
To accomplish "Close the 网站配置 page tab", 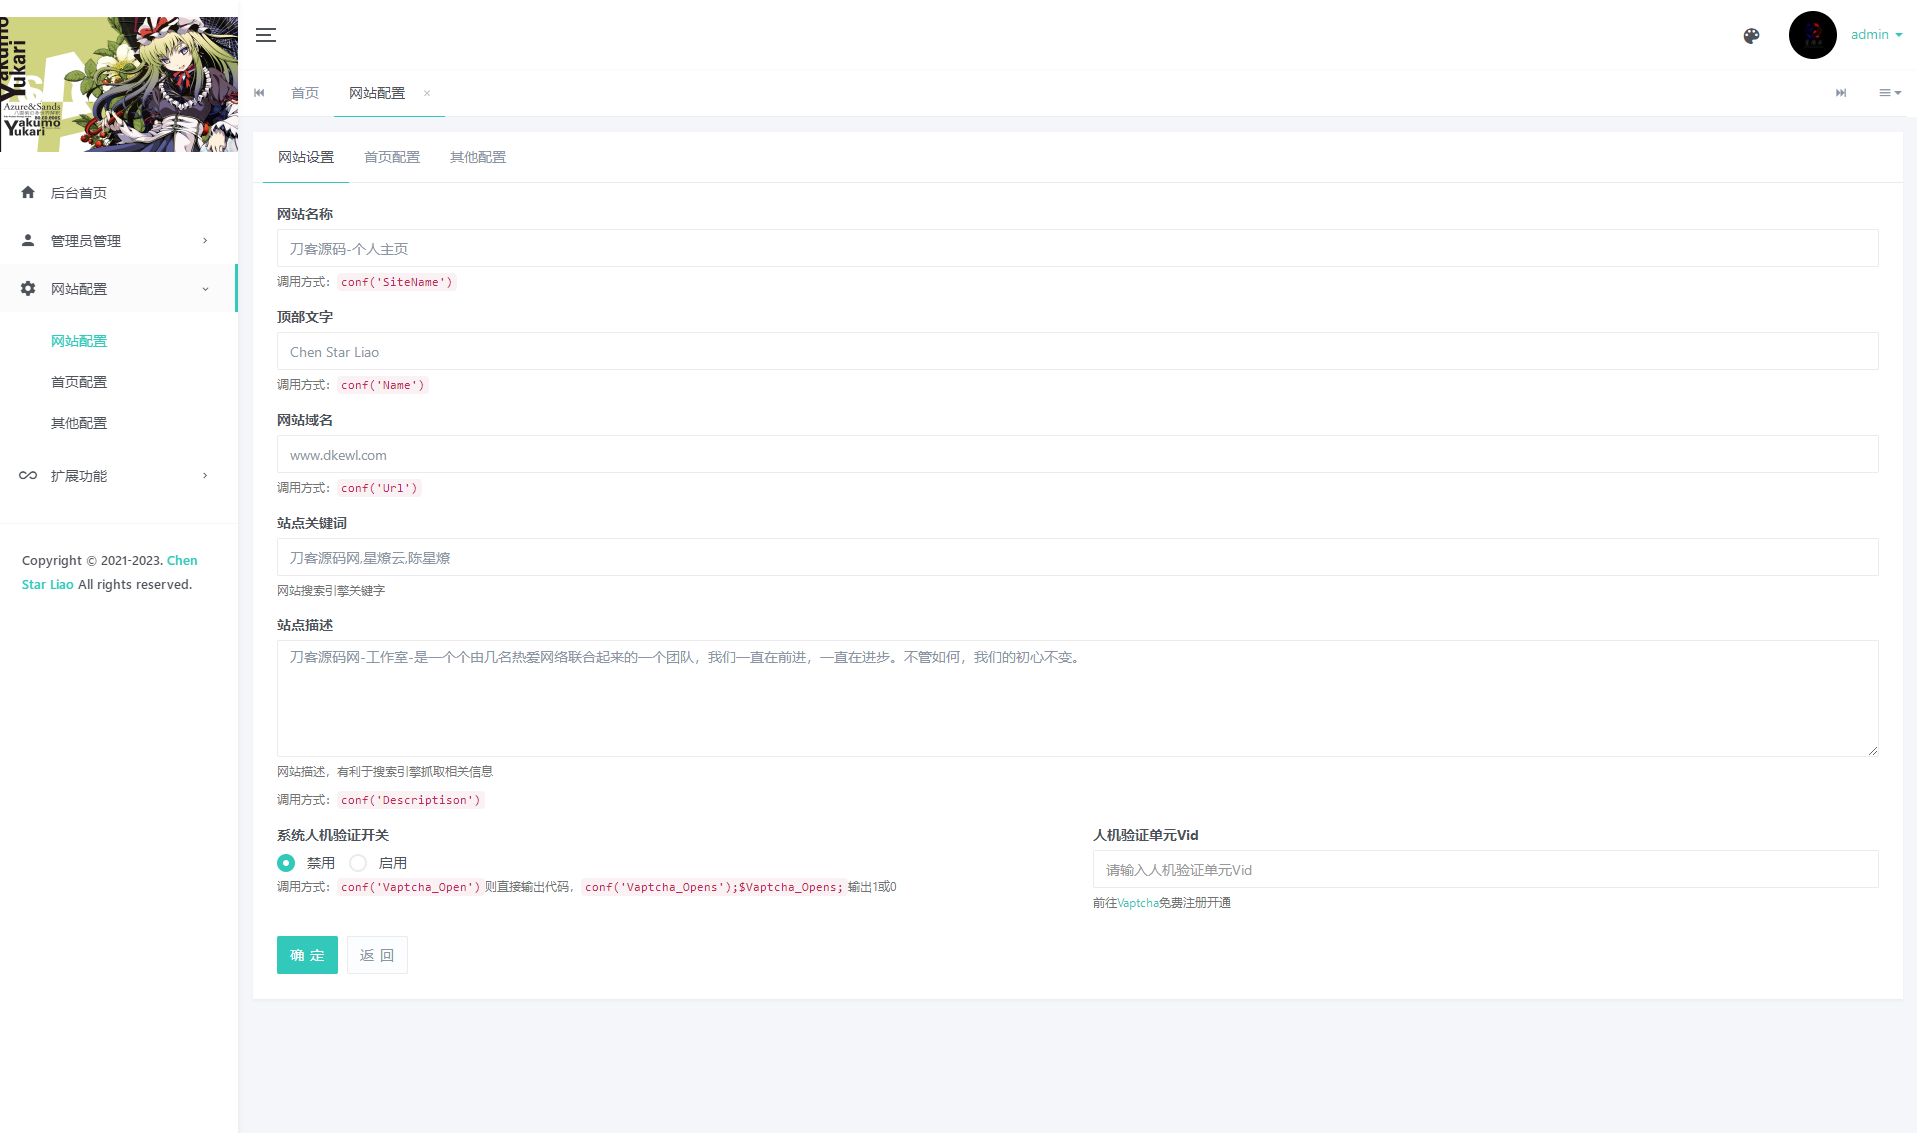I will (427, 93).
